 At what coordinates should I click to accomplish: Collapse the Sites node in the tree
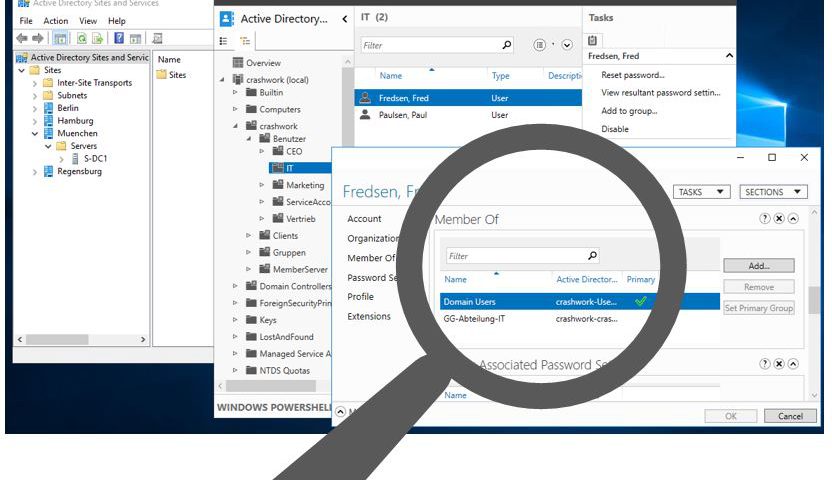pos(22,70)
